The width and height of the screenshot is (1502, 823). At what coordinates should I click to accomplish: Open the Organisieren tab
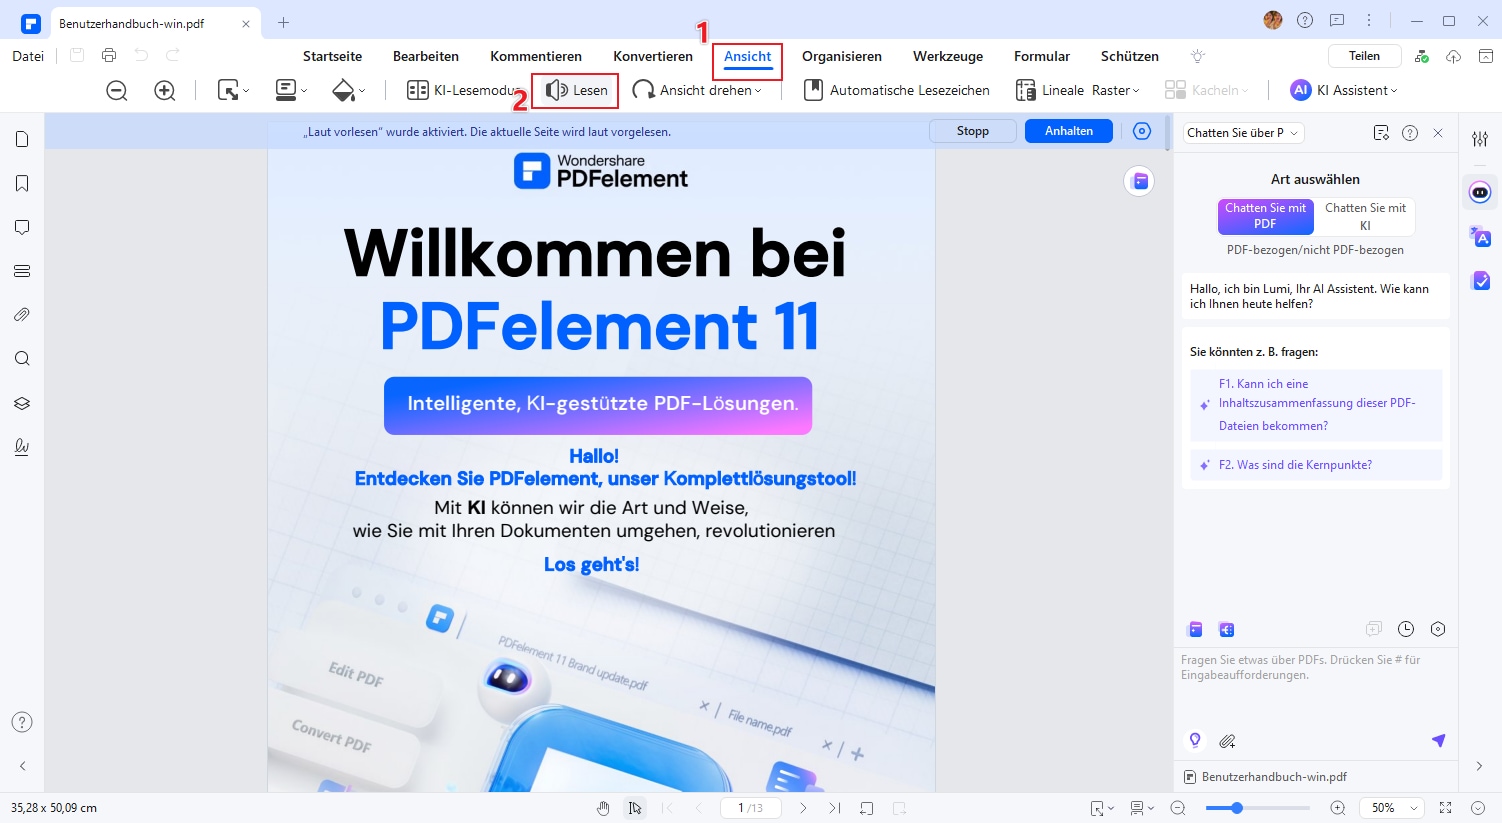point(842,56)
